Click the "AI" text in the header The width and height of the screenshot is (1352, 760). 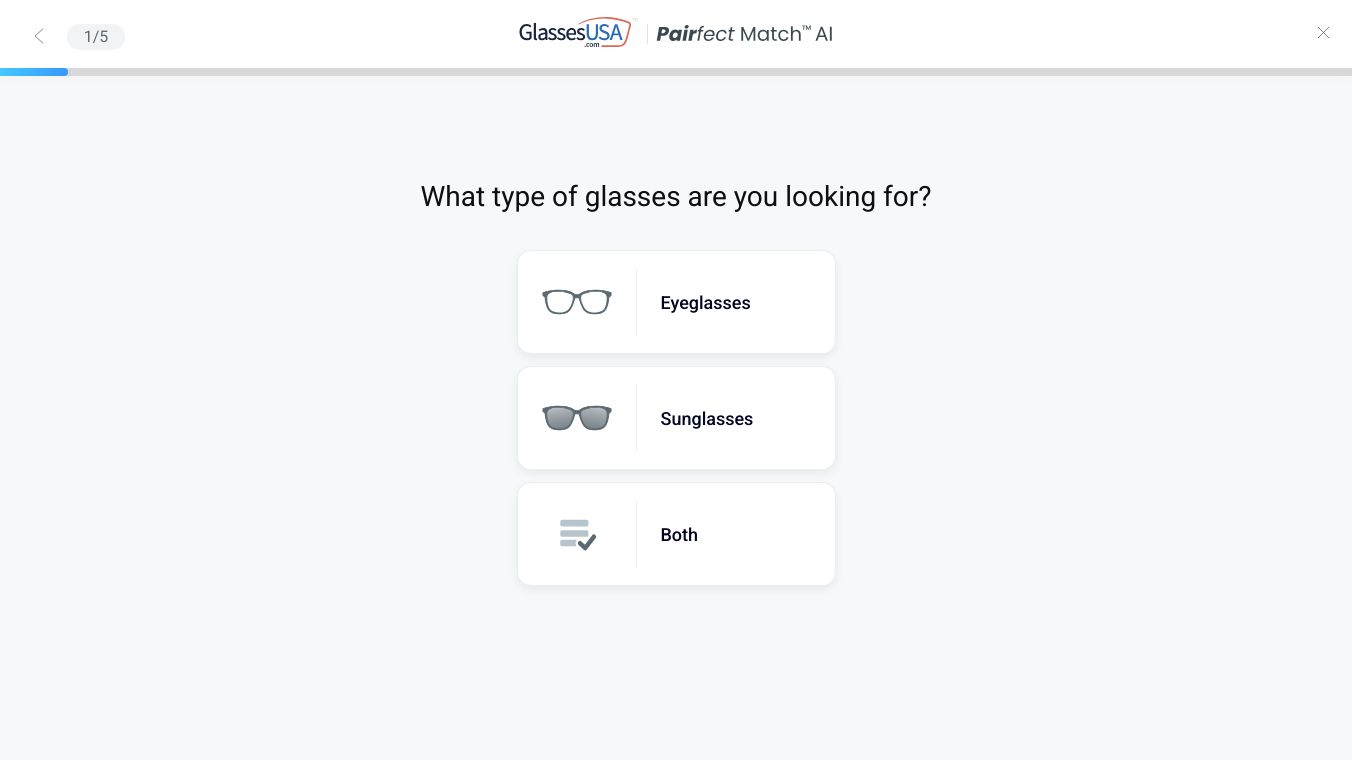tap(824, 34)
